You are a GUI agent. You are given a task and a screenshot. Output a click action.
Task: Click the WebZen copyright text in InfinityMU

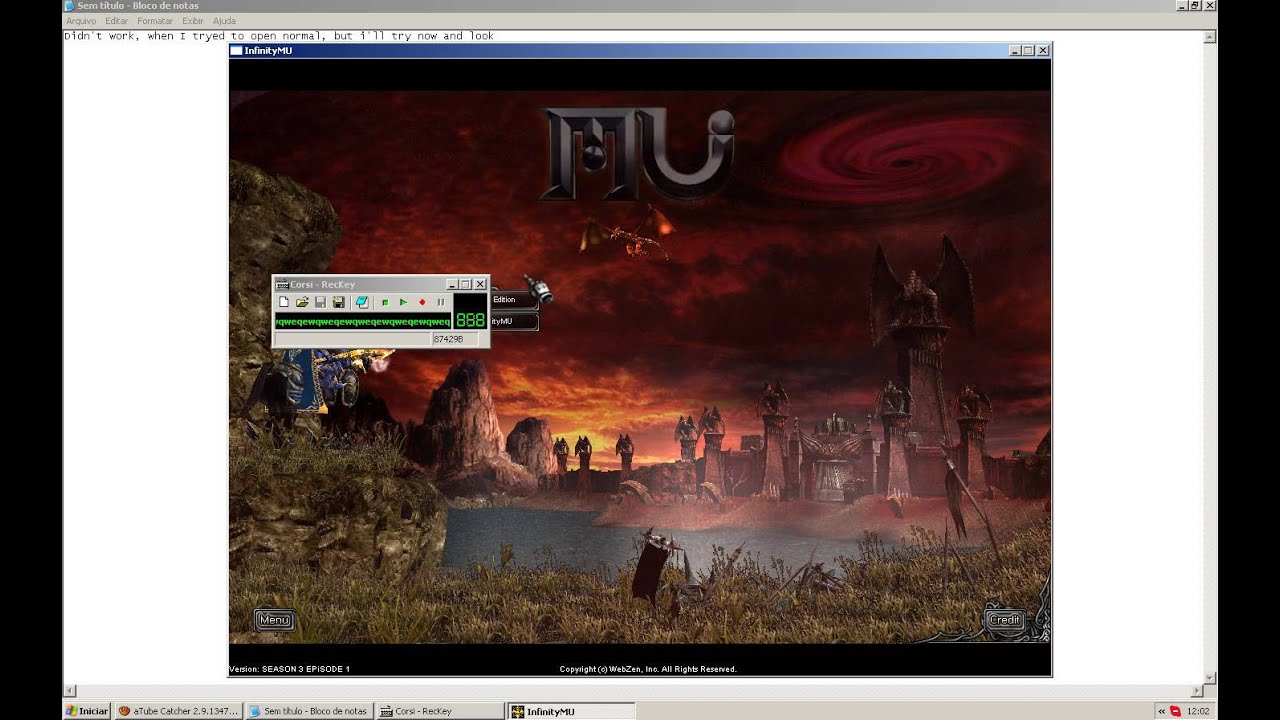click(648, 669)
